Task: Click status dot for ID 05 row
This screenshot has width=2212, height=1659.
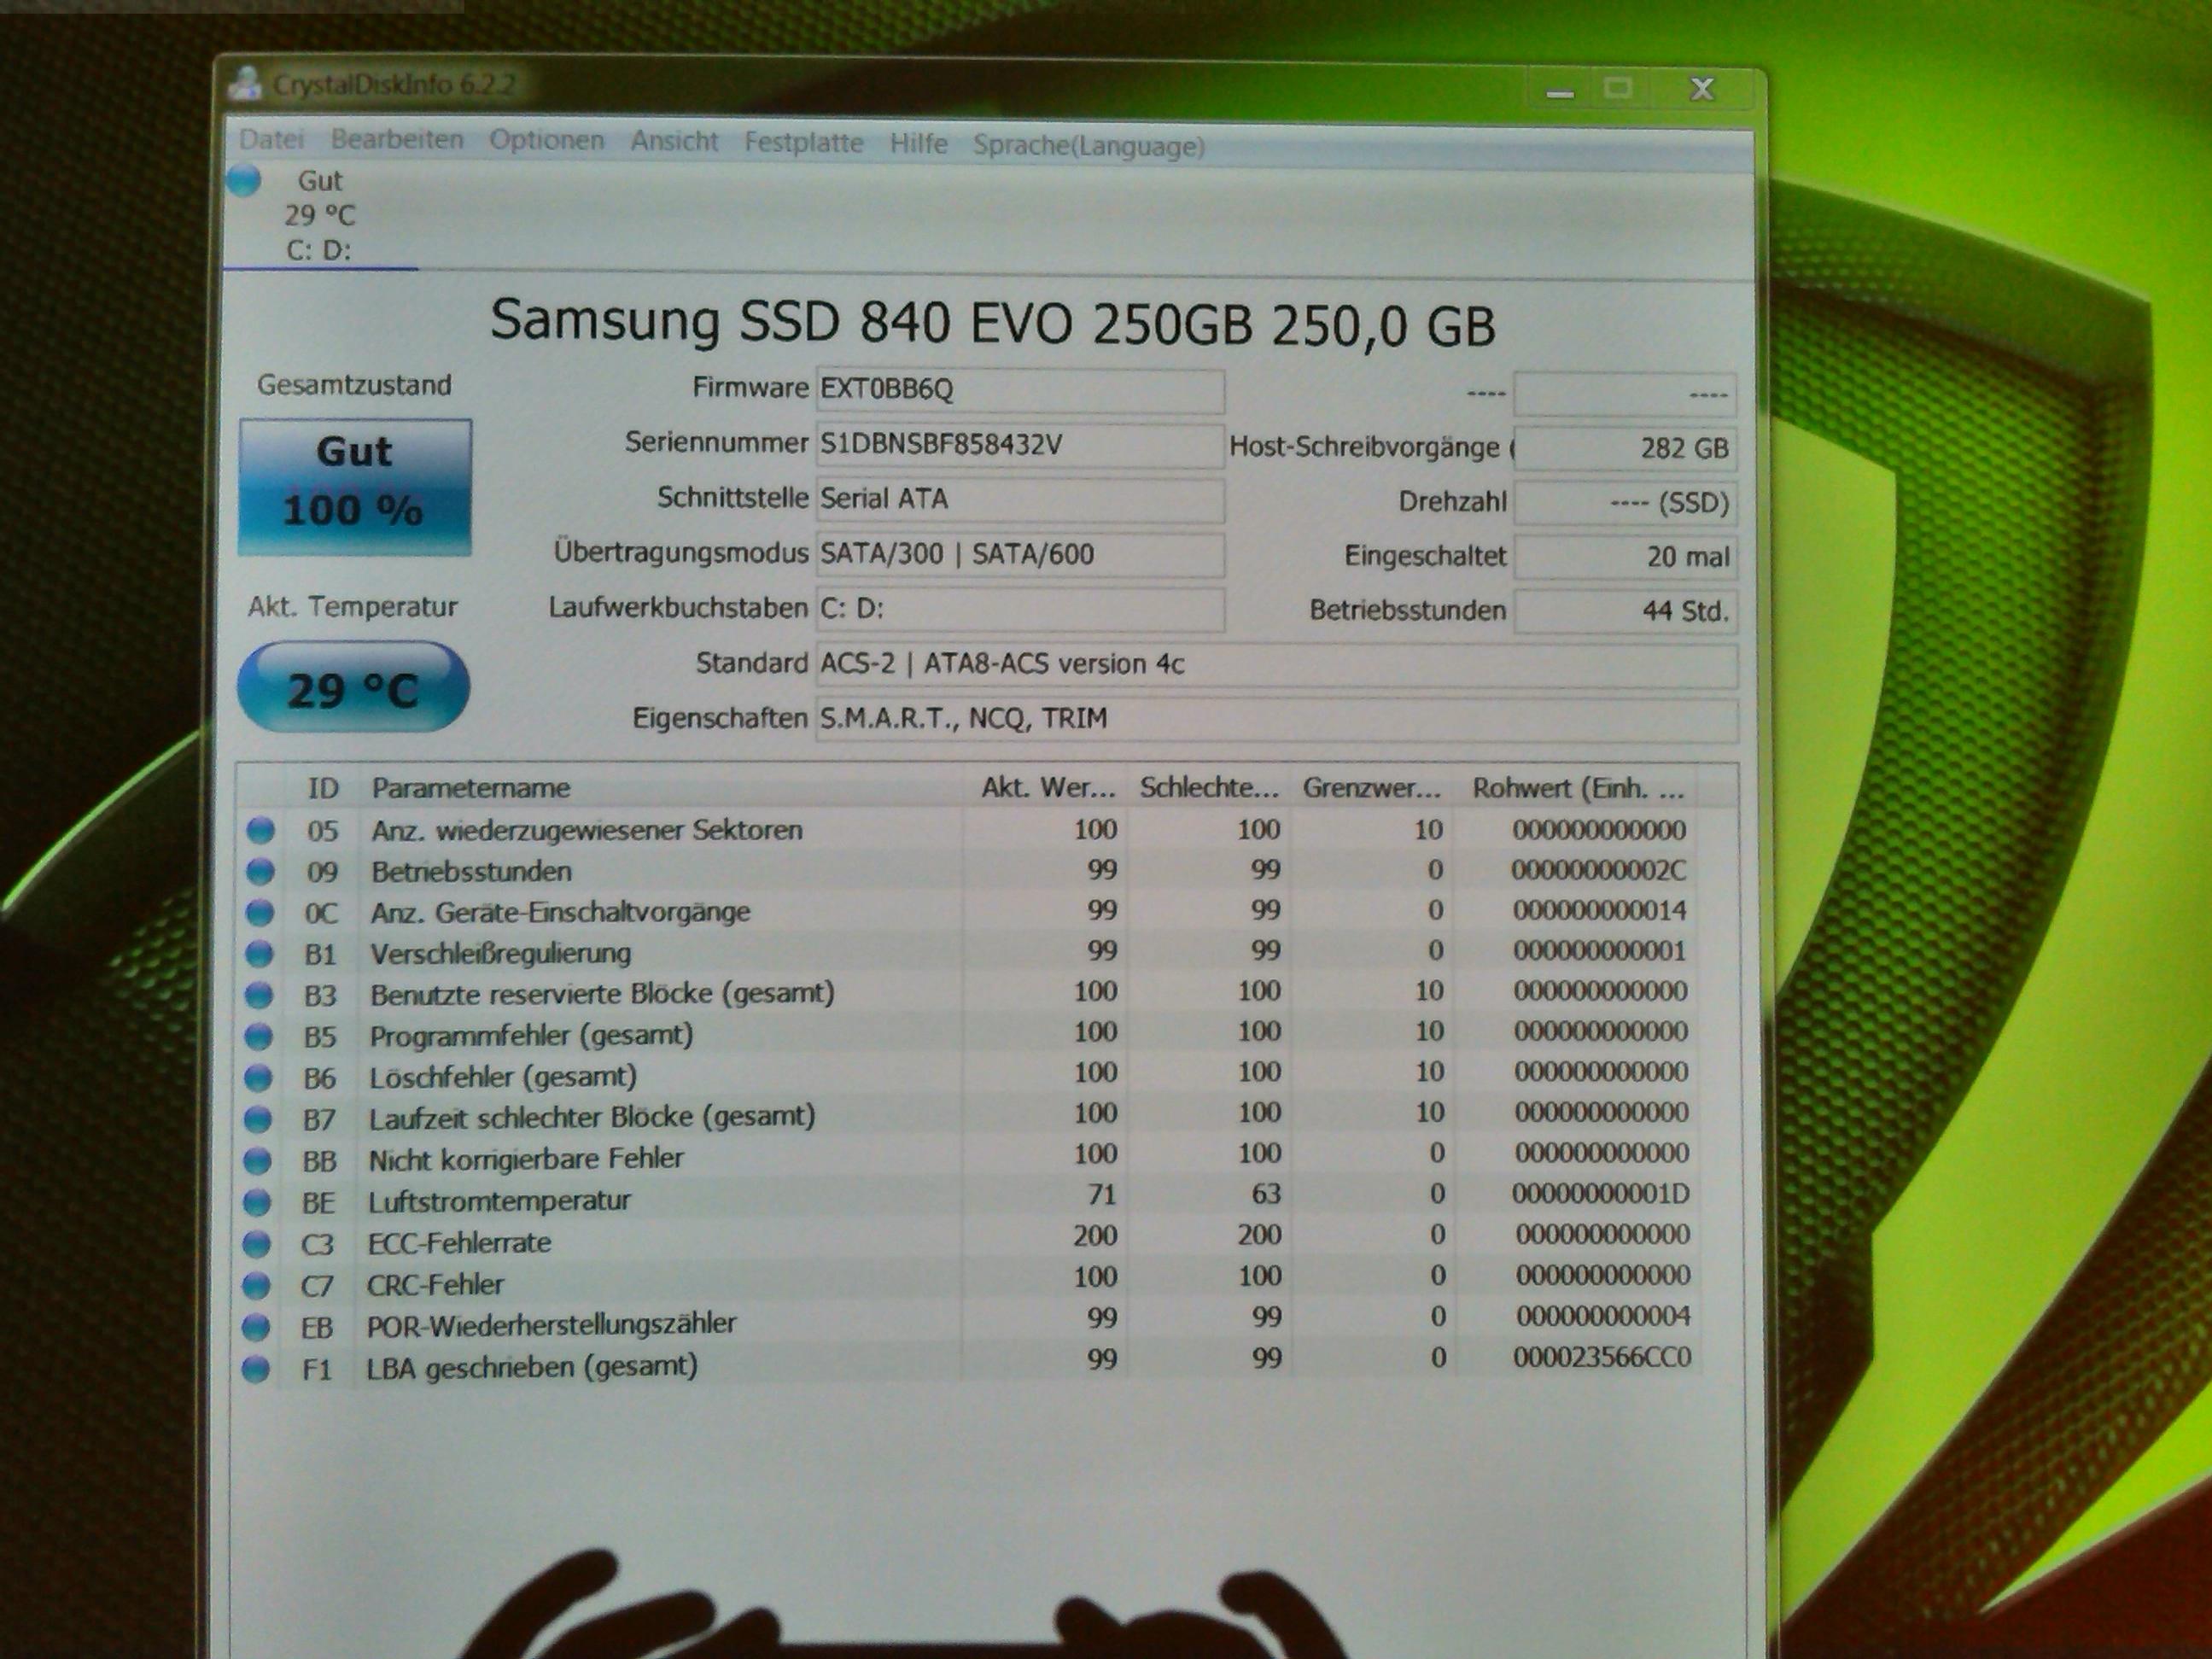Action: point(261,830)
